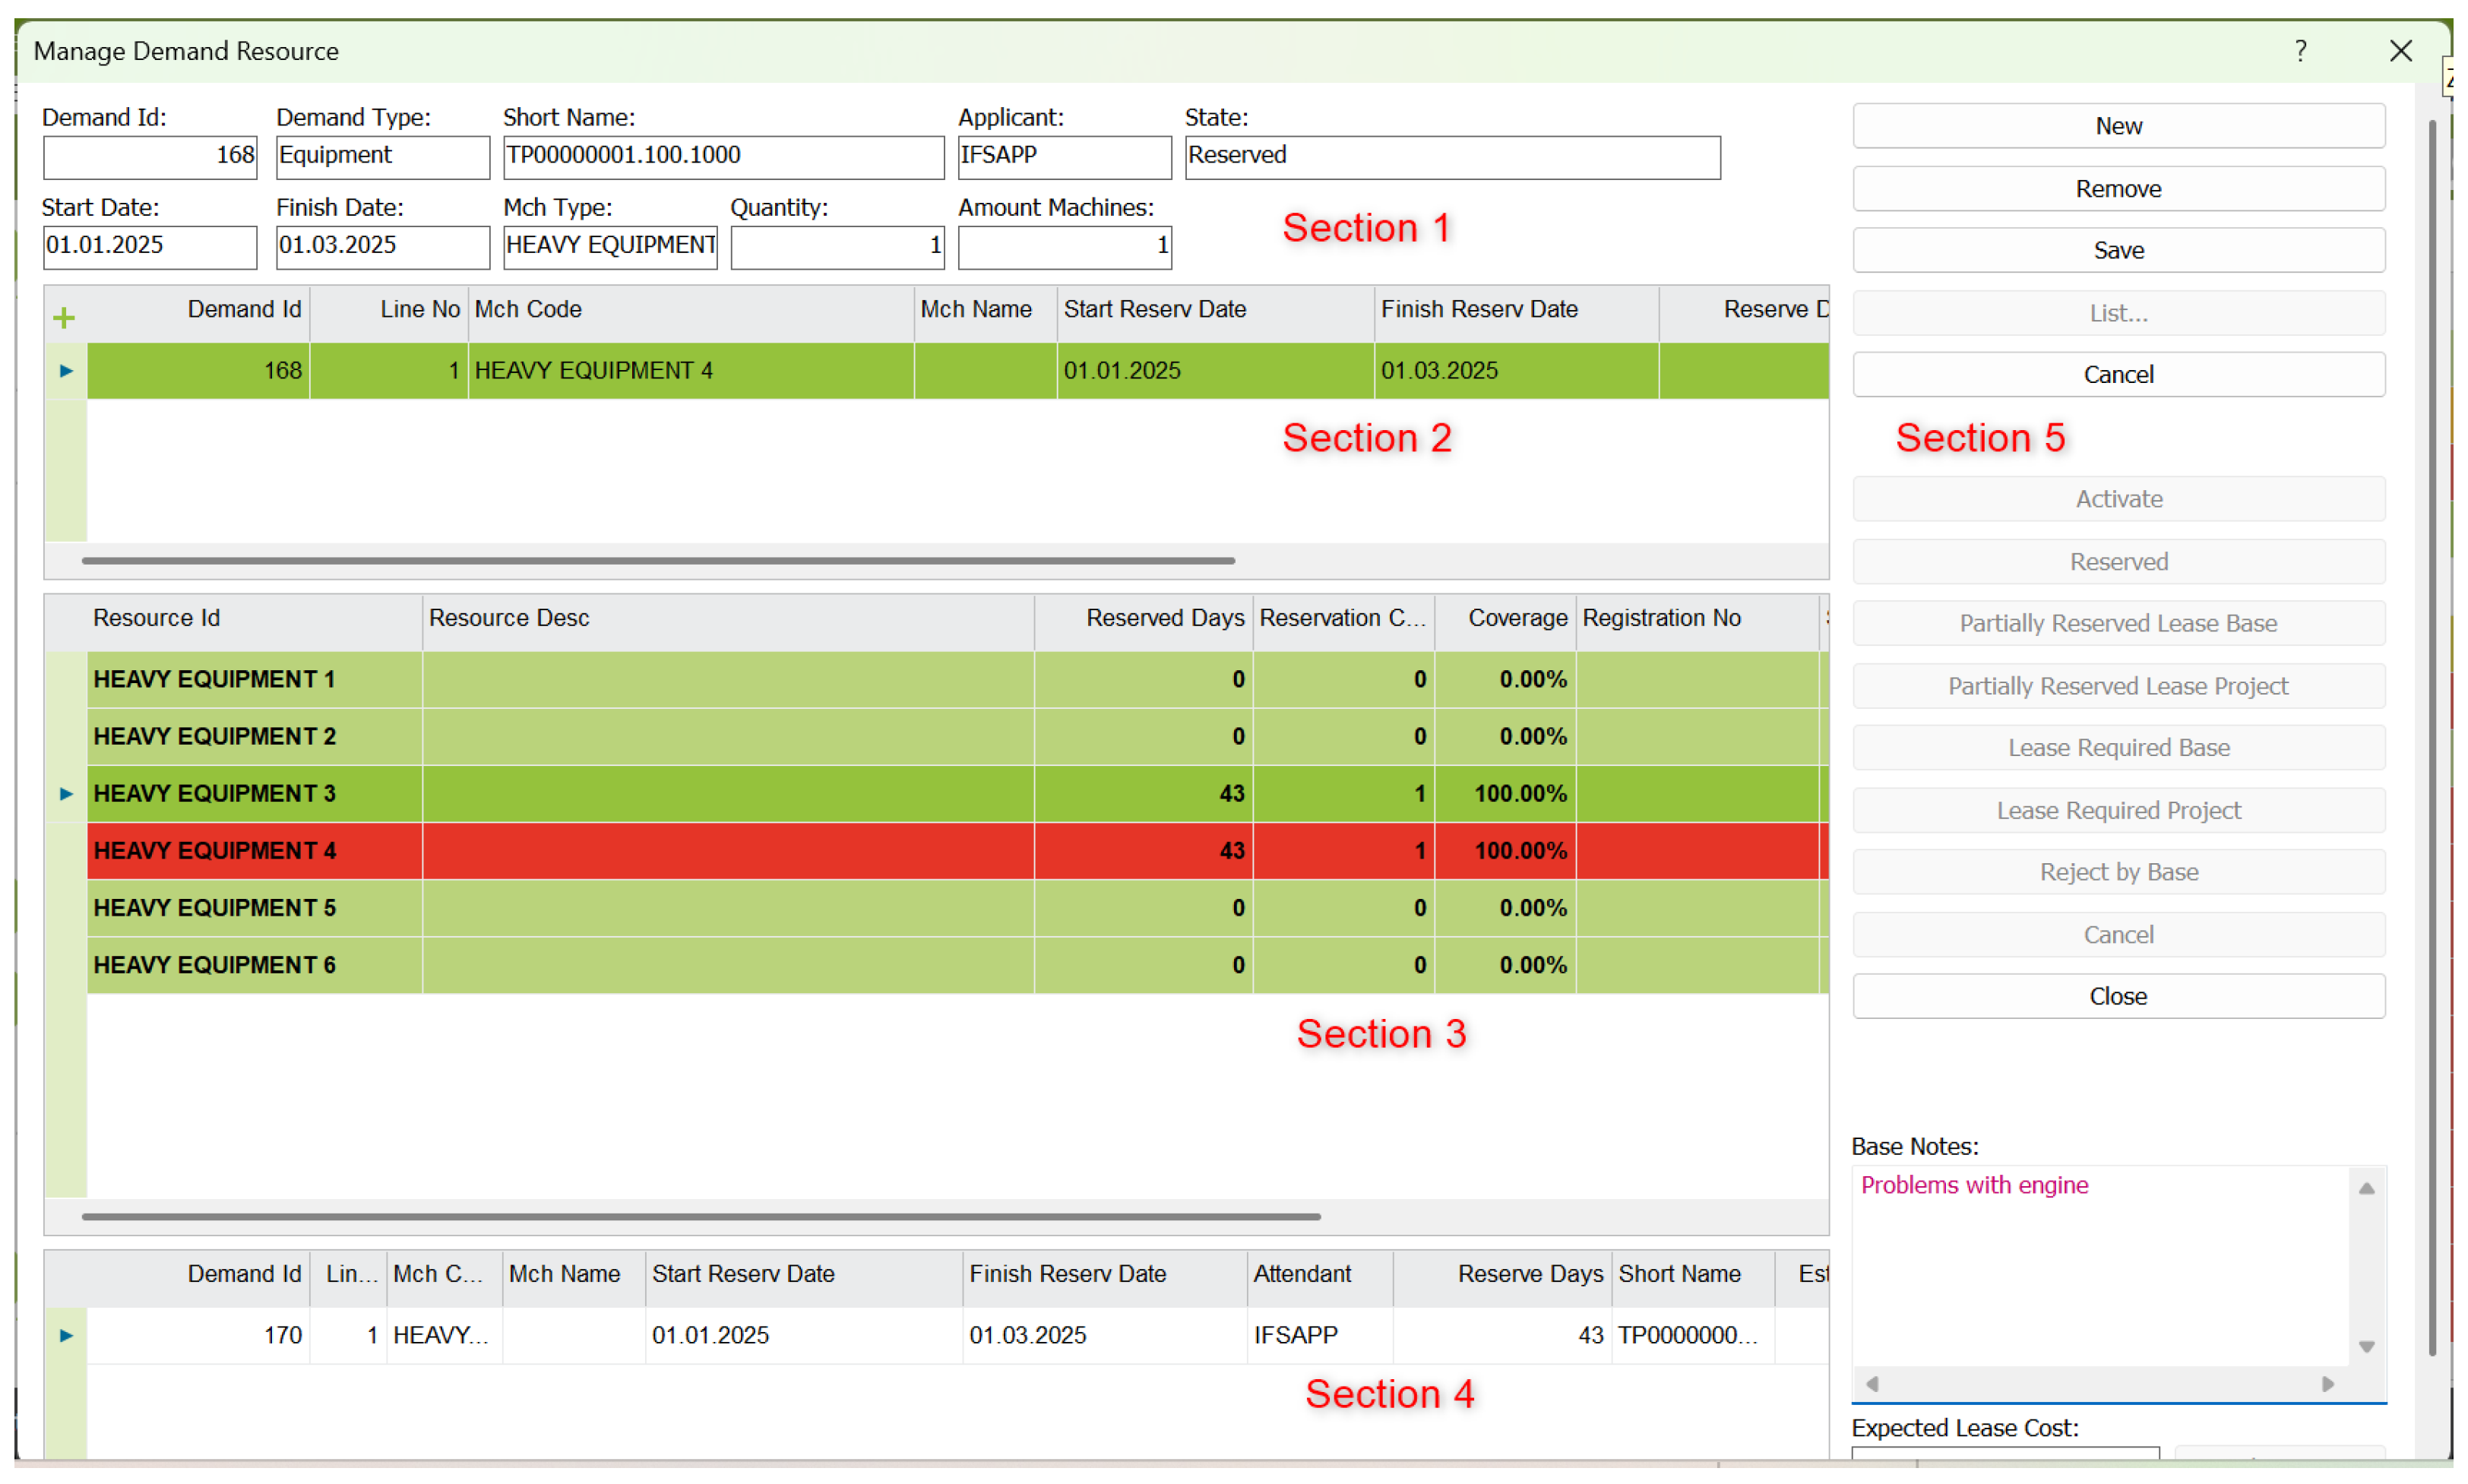The height and width of the screenshot is (1484, 2468).
Task: Click the Cancel button above Close
Action: point(2118,935)
